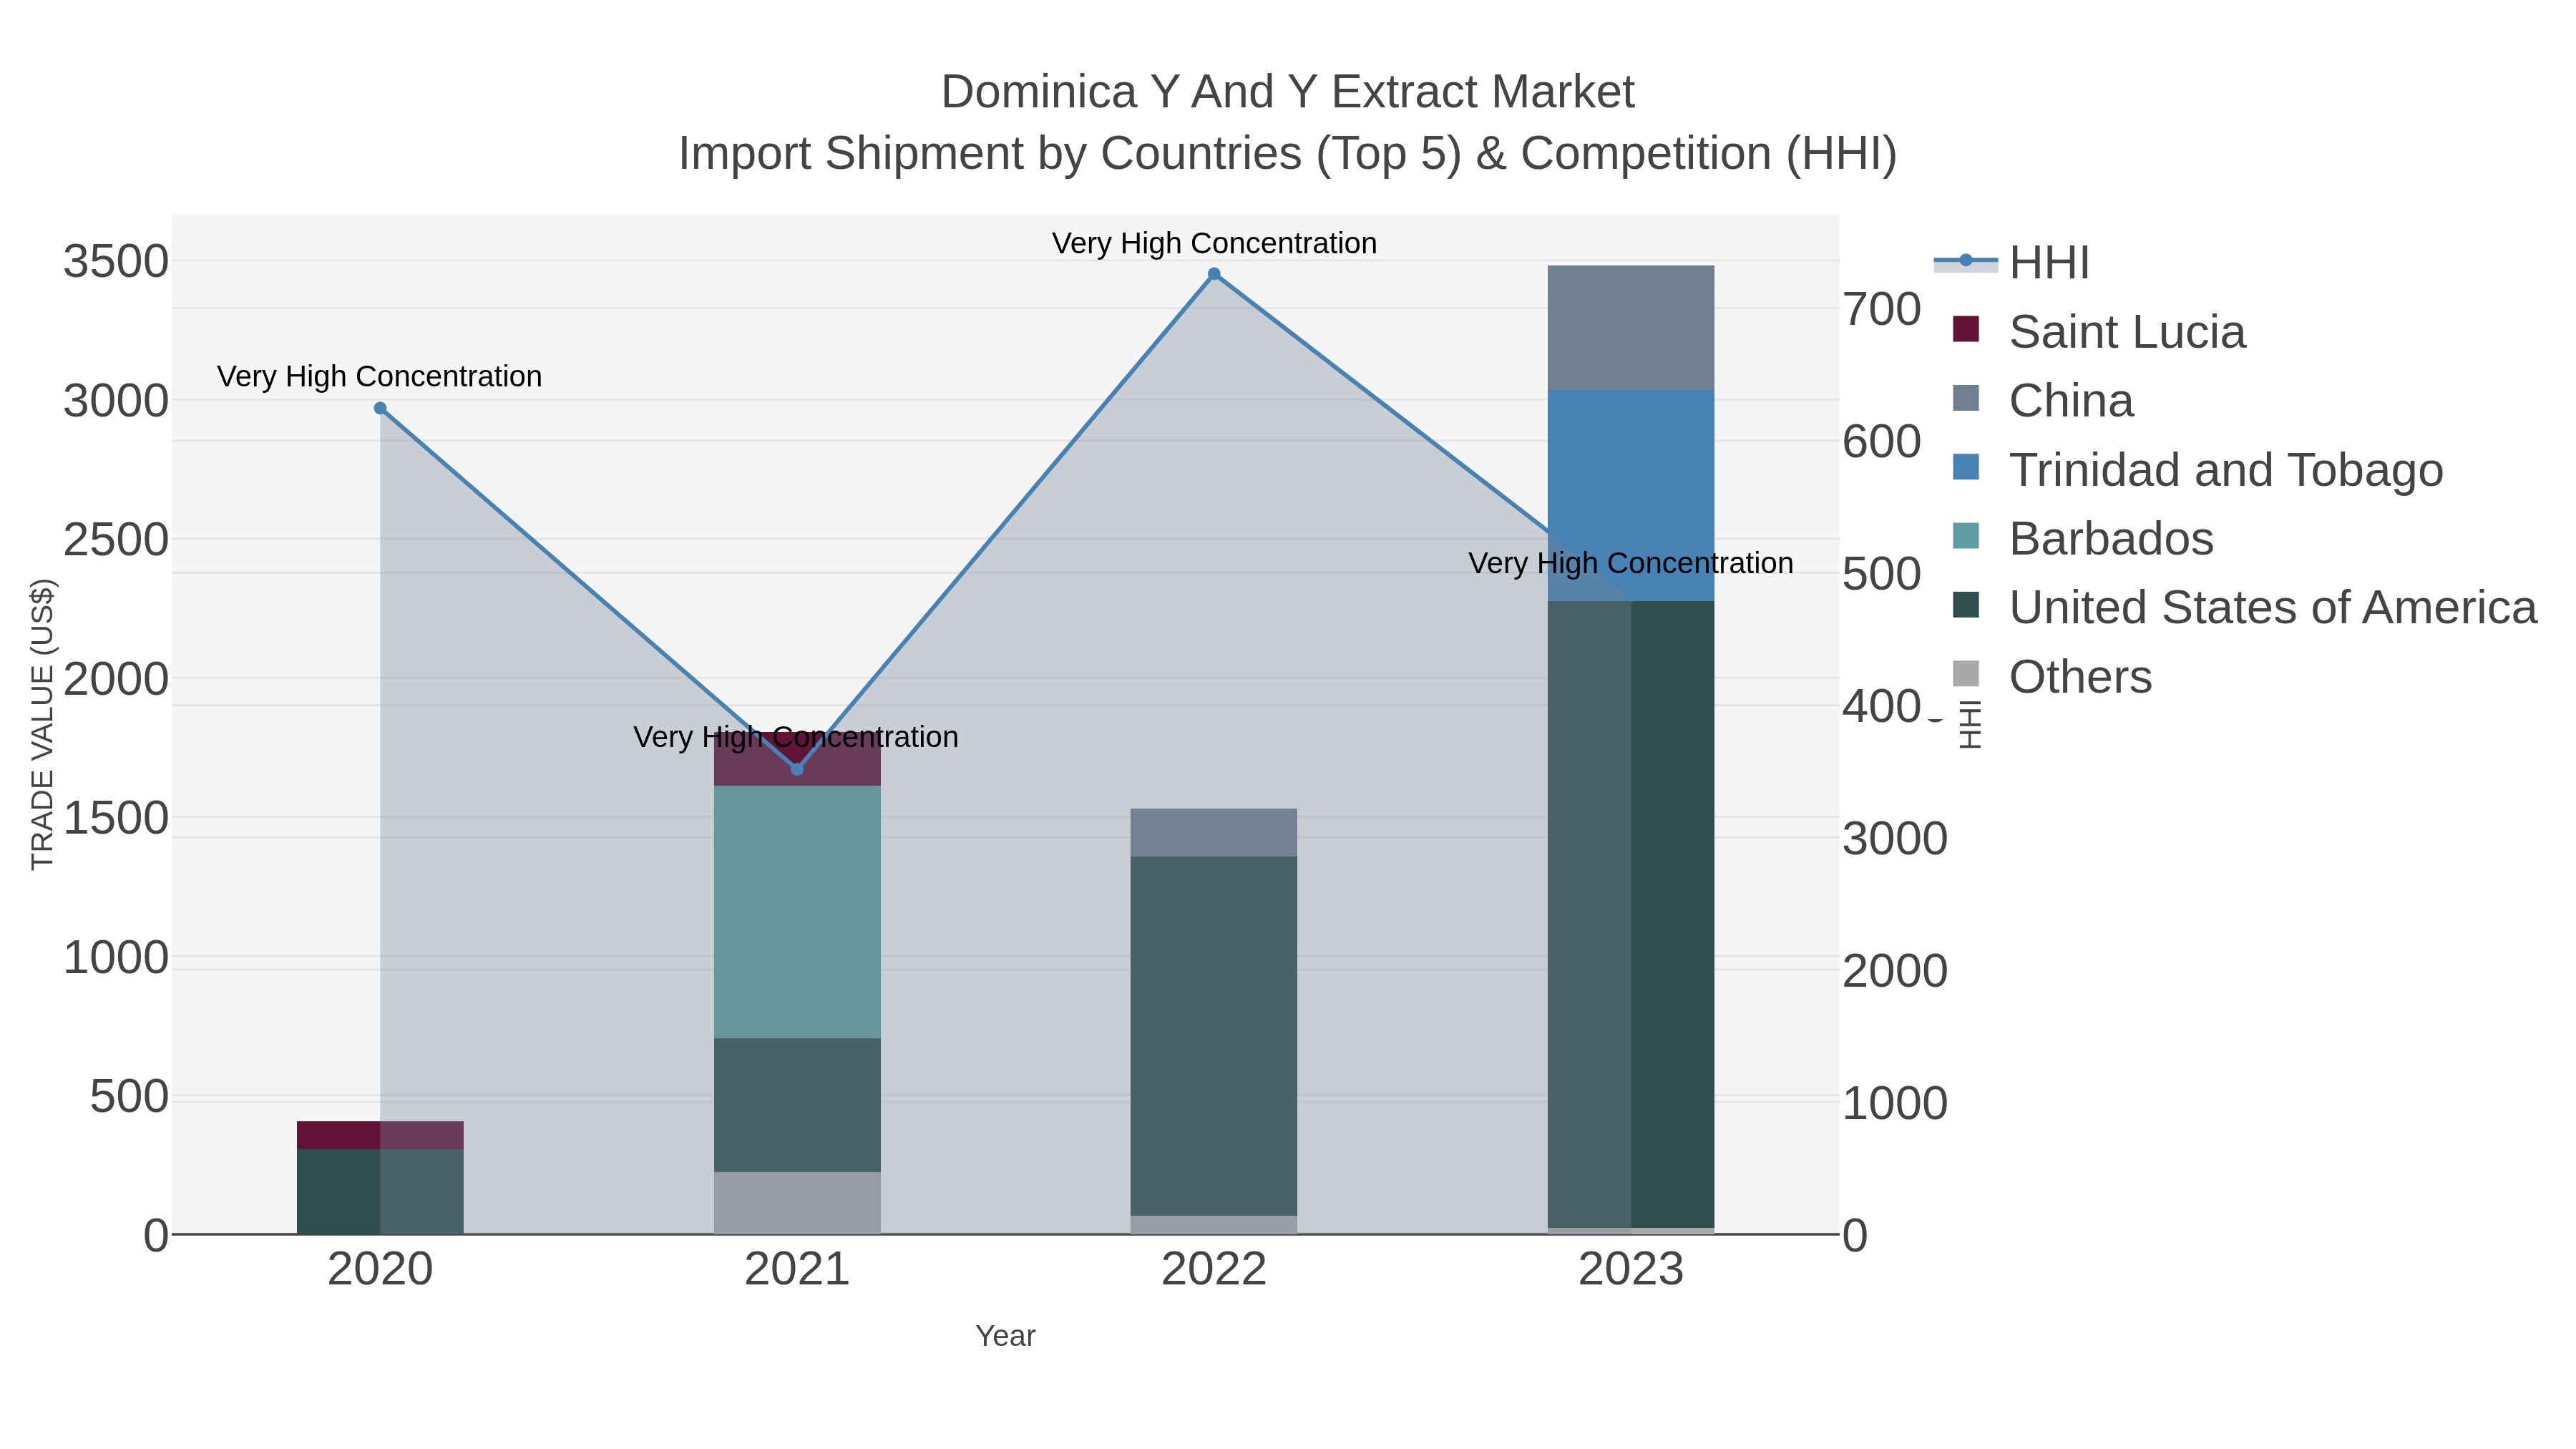The height and width of the screenshot is (1449, 2576).
Task: Click the 2022 Others bar segment
Action: point(1214,1225)
